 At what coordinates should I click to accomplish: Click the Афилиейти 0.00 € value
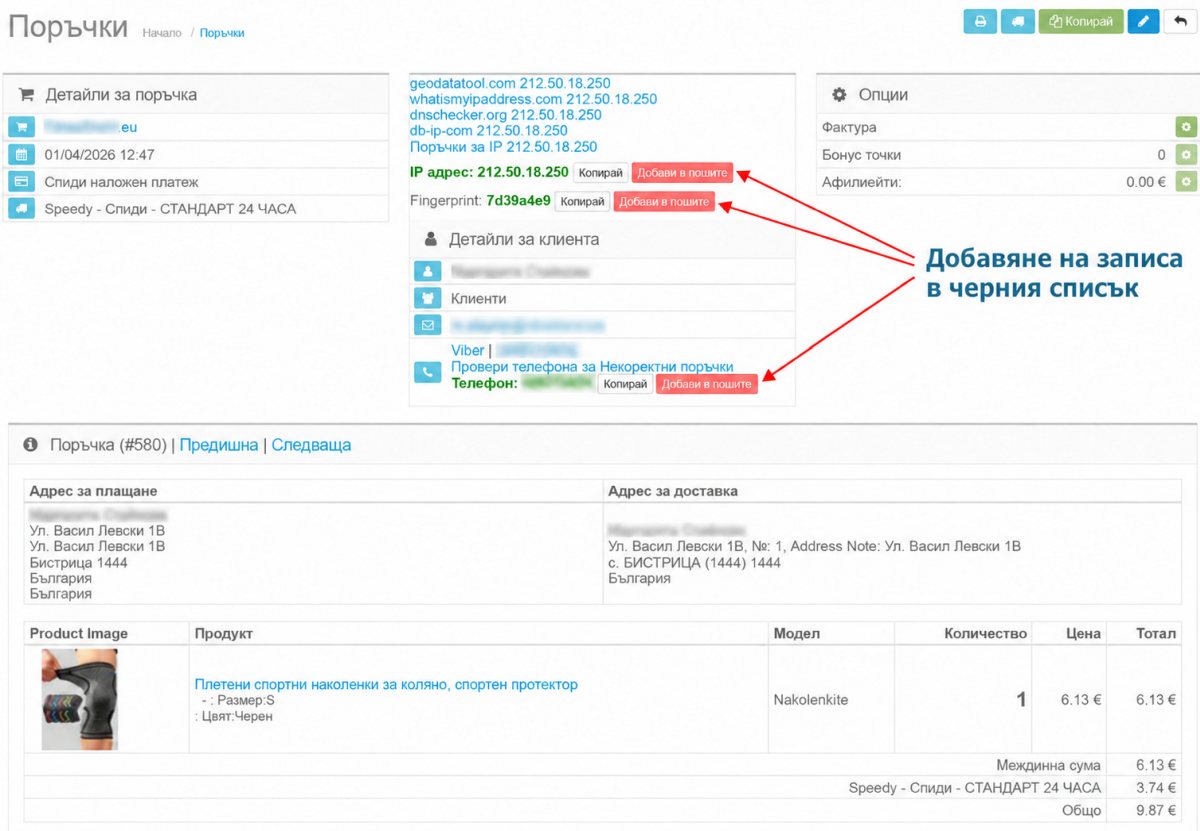(1146, 182)
